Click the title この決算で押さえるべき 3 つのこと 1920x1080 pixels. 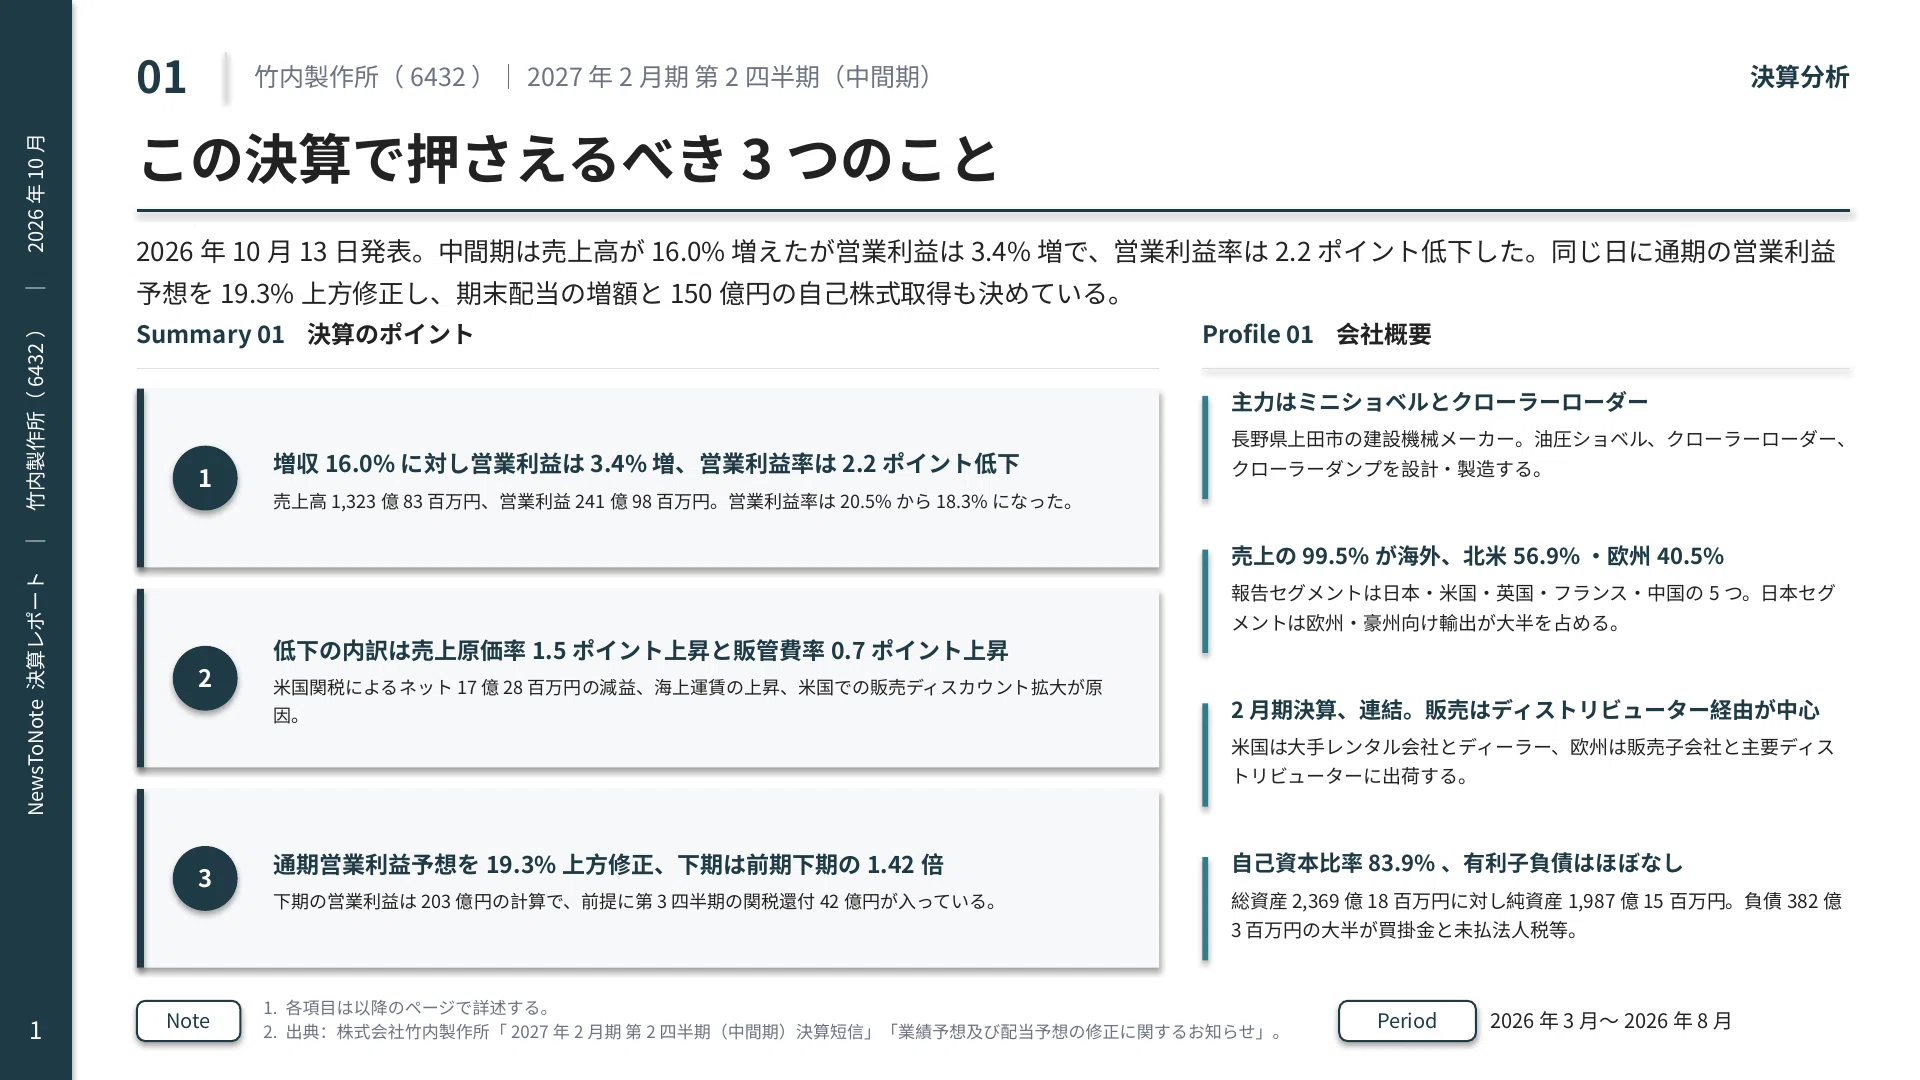[x=568, y=158]
